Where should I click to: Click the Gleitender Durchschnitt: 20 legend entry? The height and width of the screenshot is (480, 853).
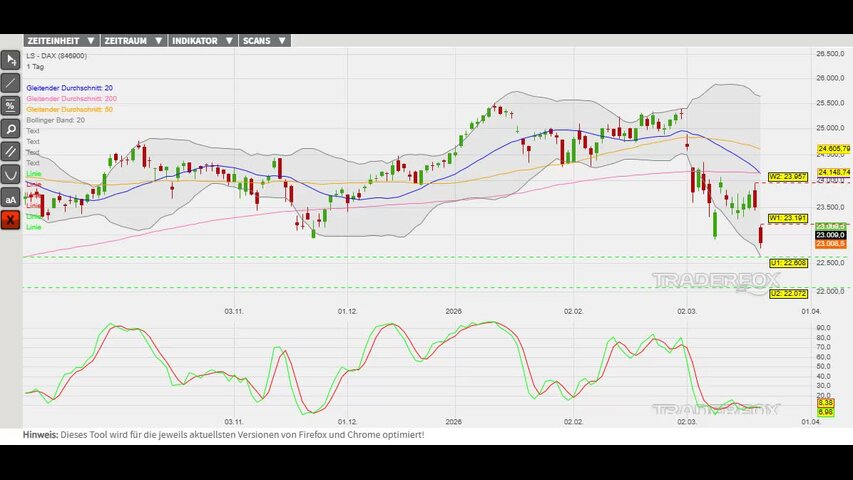click(69, 88)
